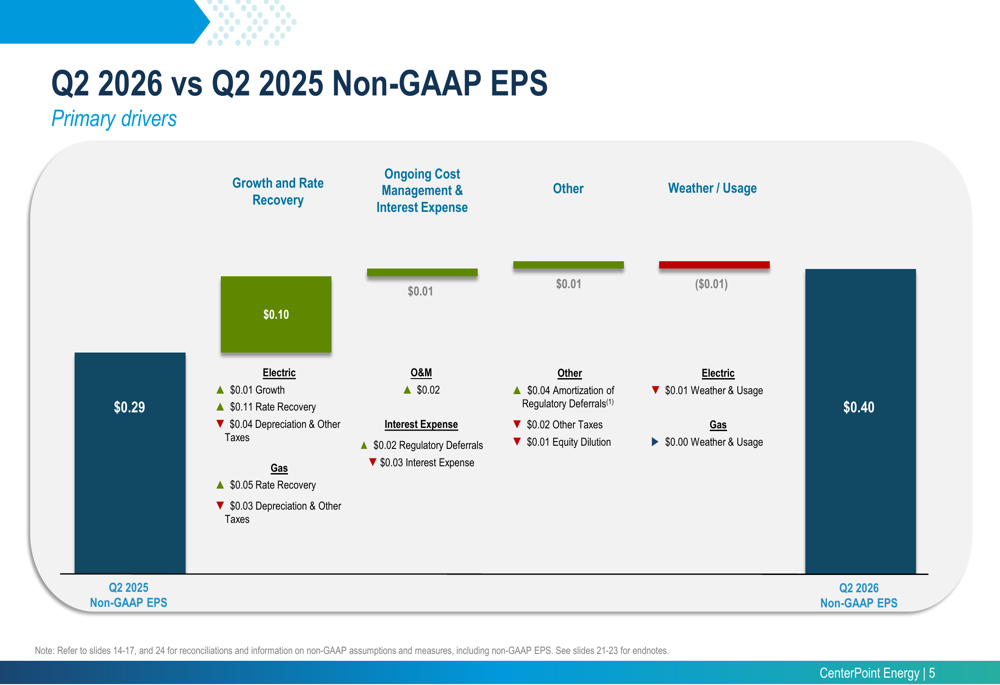Screen dimensions: 1000x685
Task: Click the dark blue $0.40 Q2 2026 bar
Action: click(x=860, y=421)
